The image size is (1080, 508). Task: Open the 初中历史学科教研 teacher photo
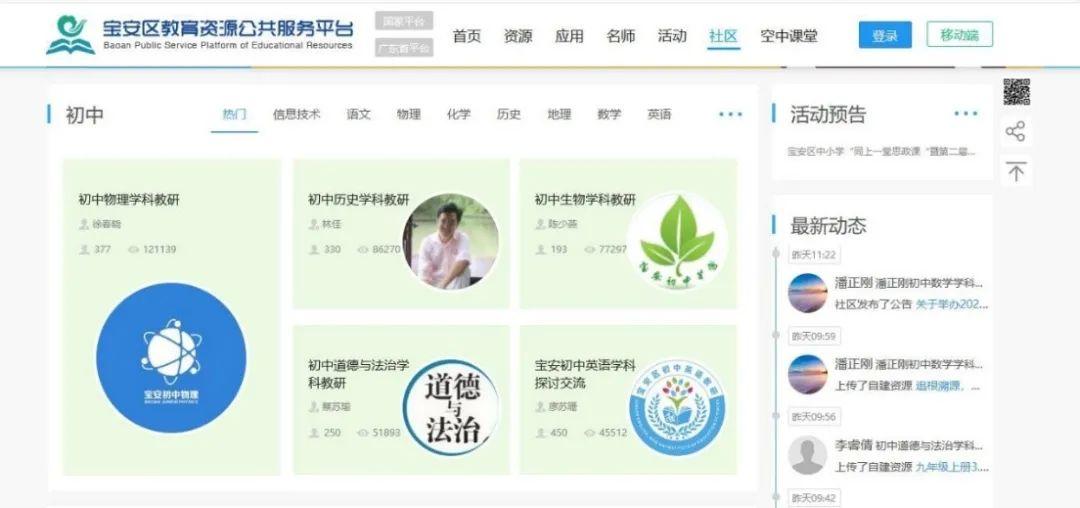click(x=450, y=242)
